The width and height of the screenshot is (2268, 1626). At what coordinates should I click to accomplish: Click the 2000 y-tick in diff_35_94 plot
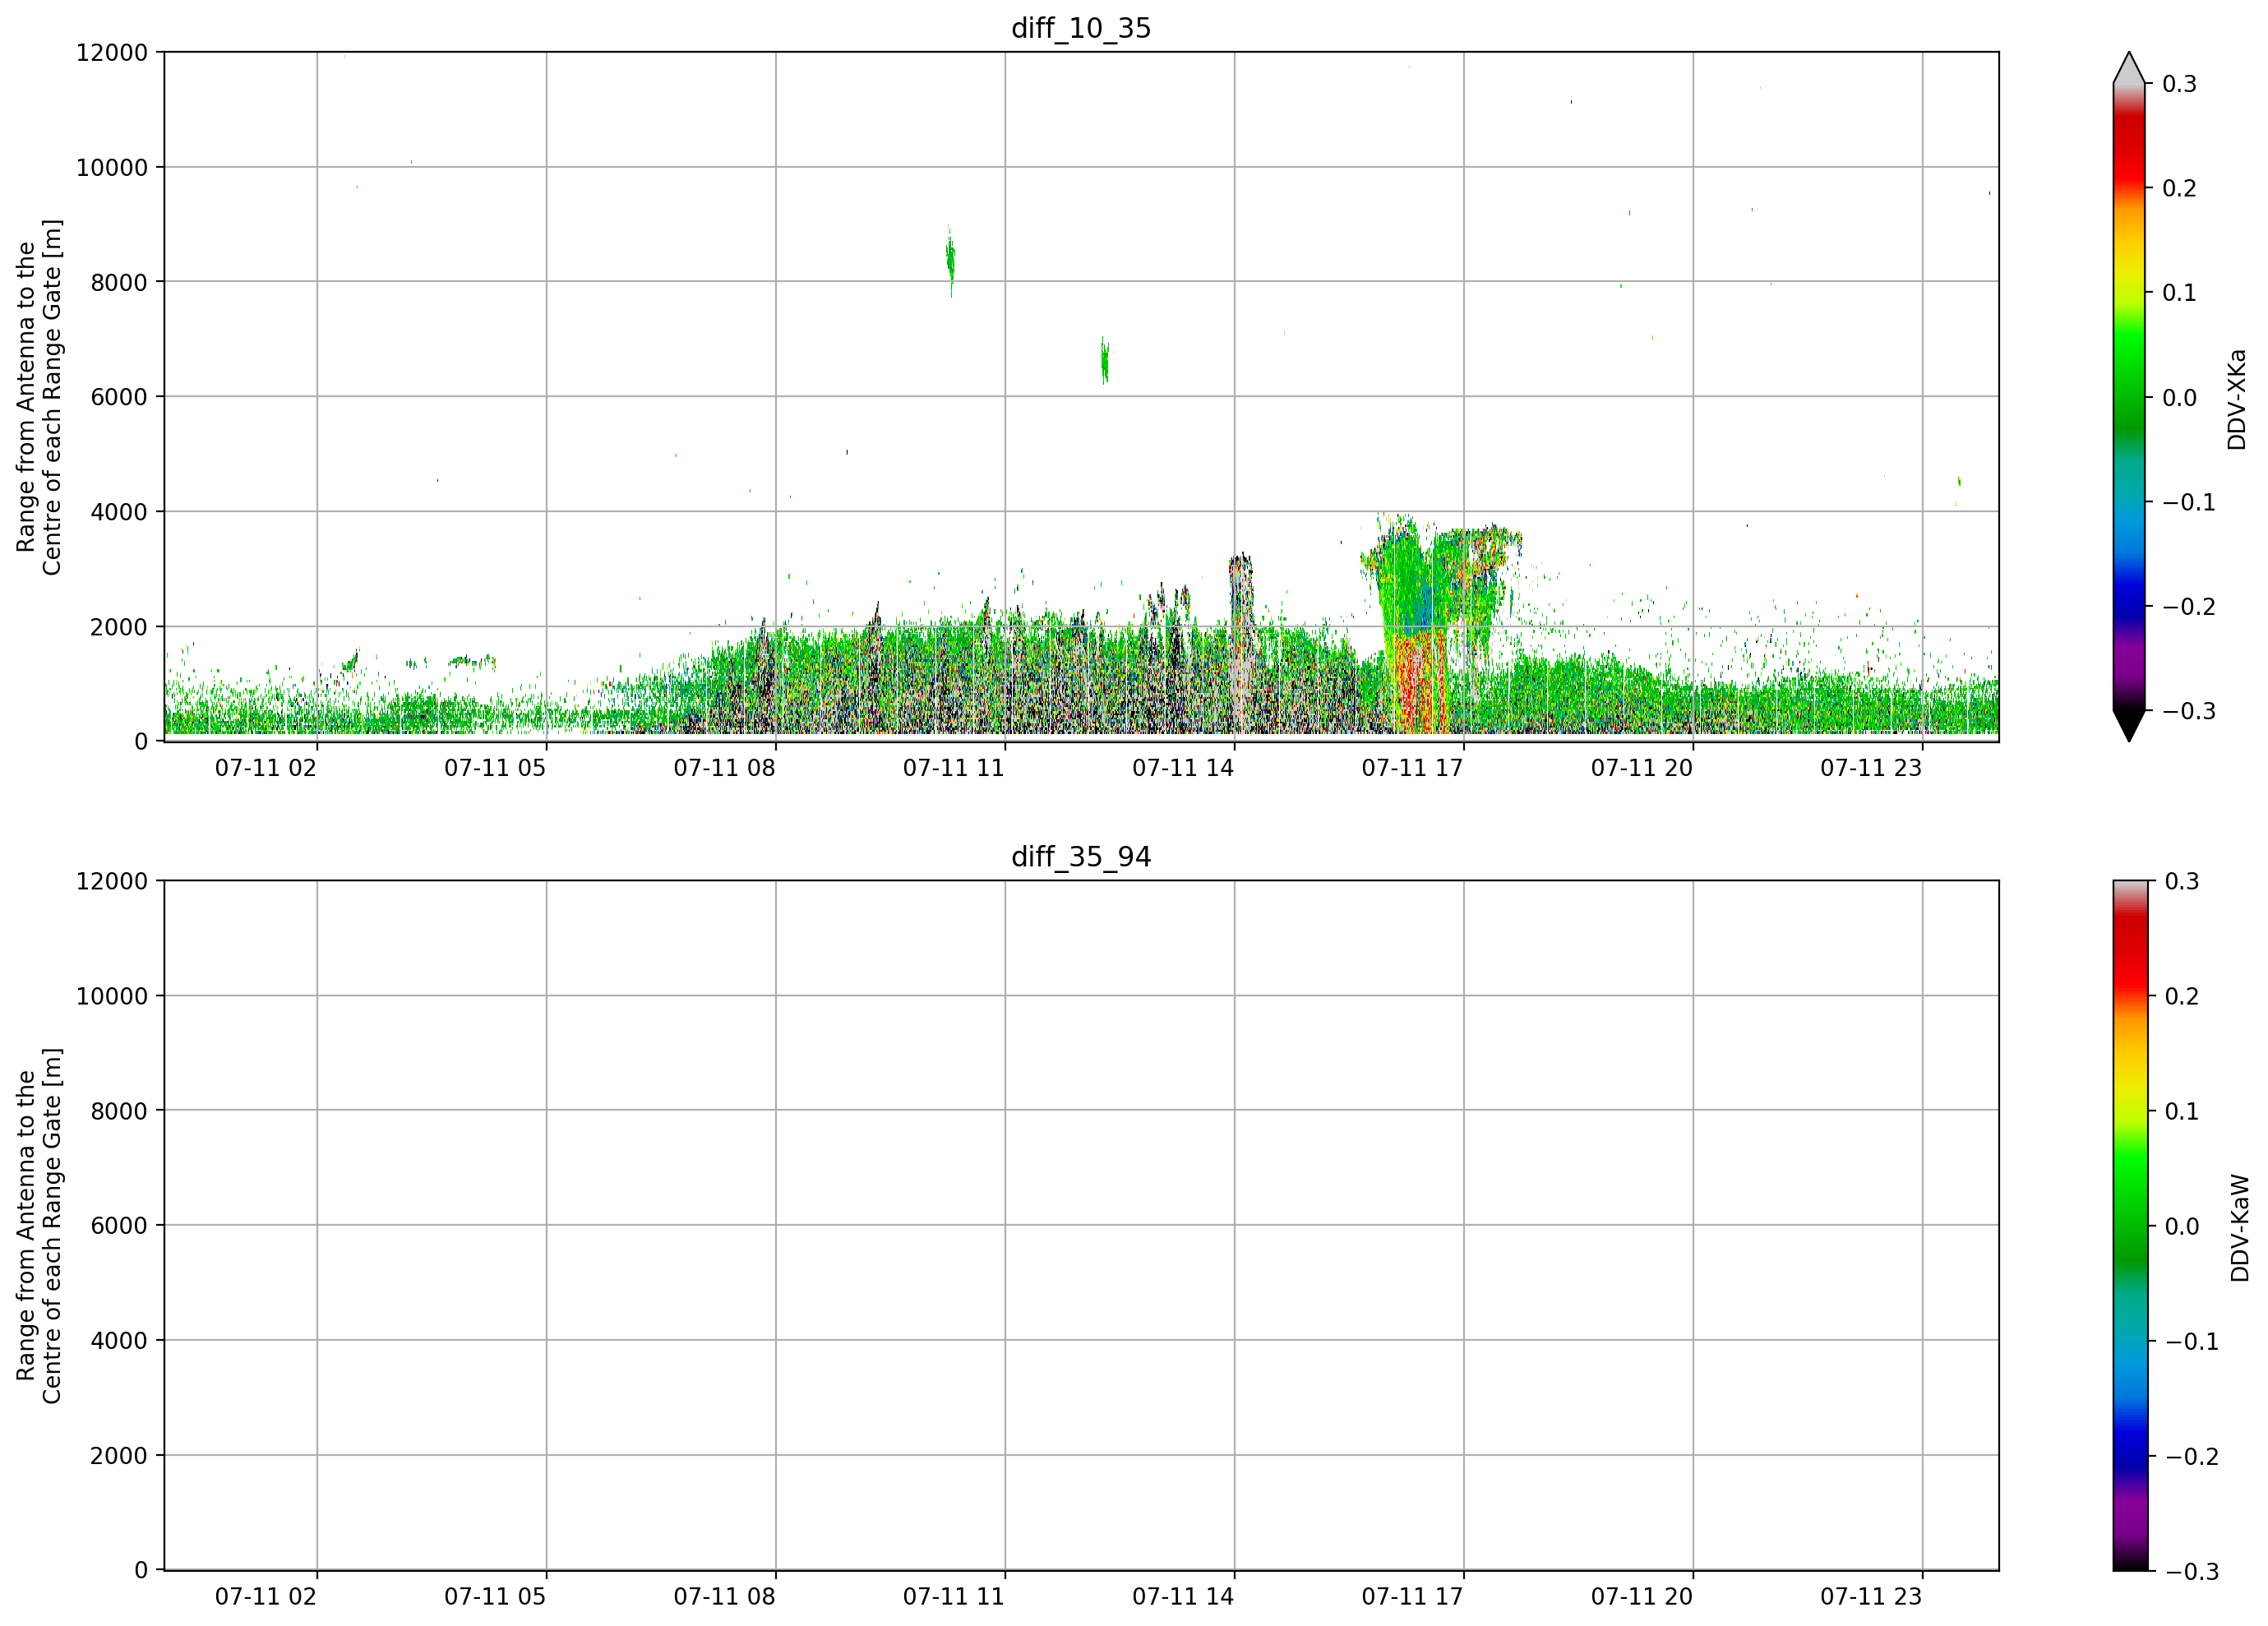click(x=119, y=1456)
